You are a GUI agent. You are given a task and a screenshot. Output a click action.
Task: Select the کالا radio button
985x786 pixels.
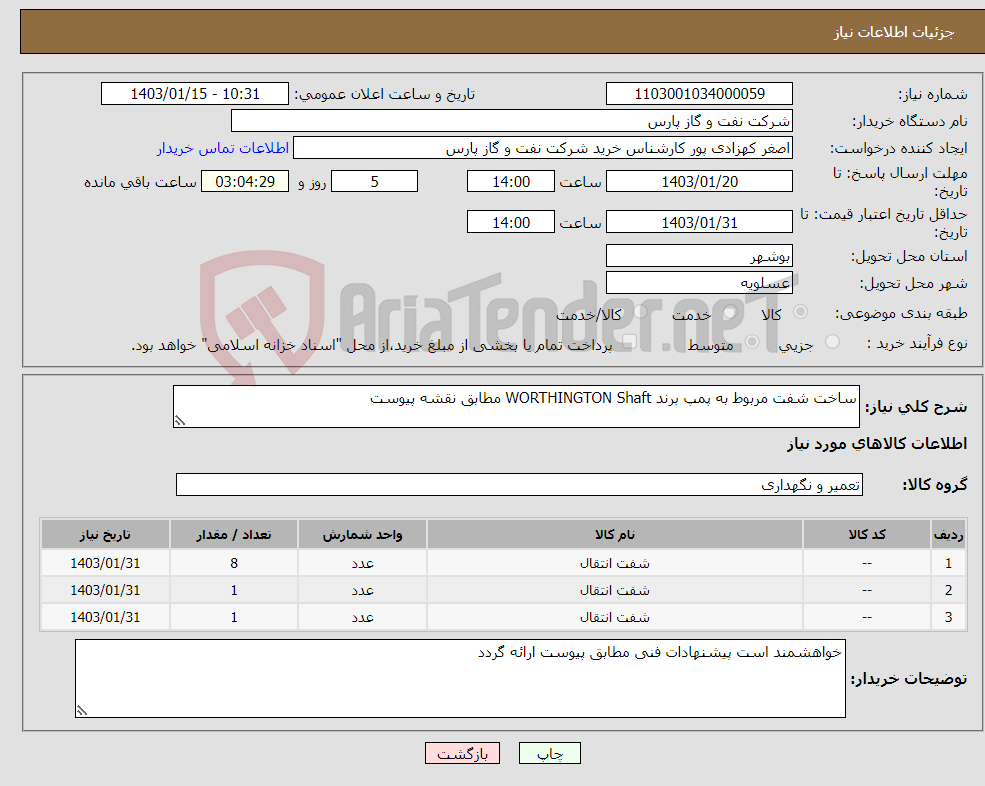(800, 312)
